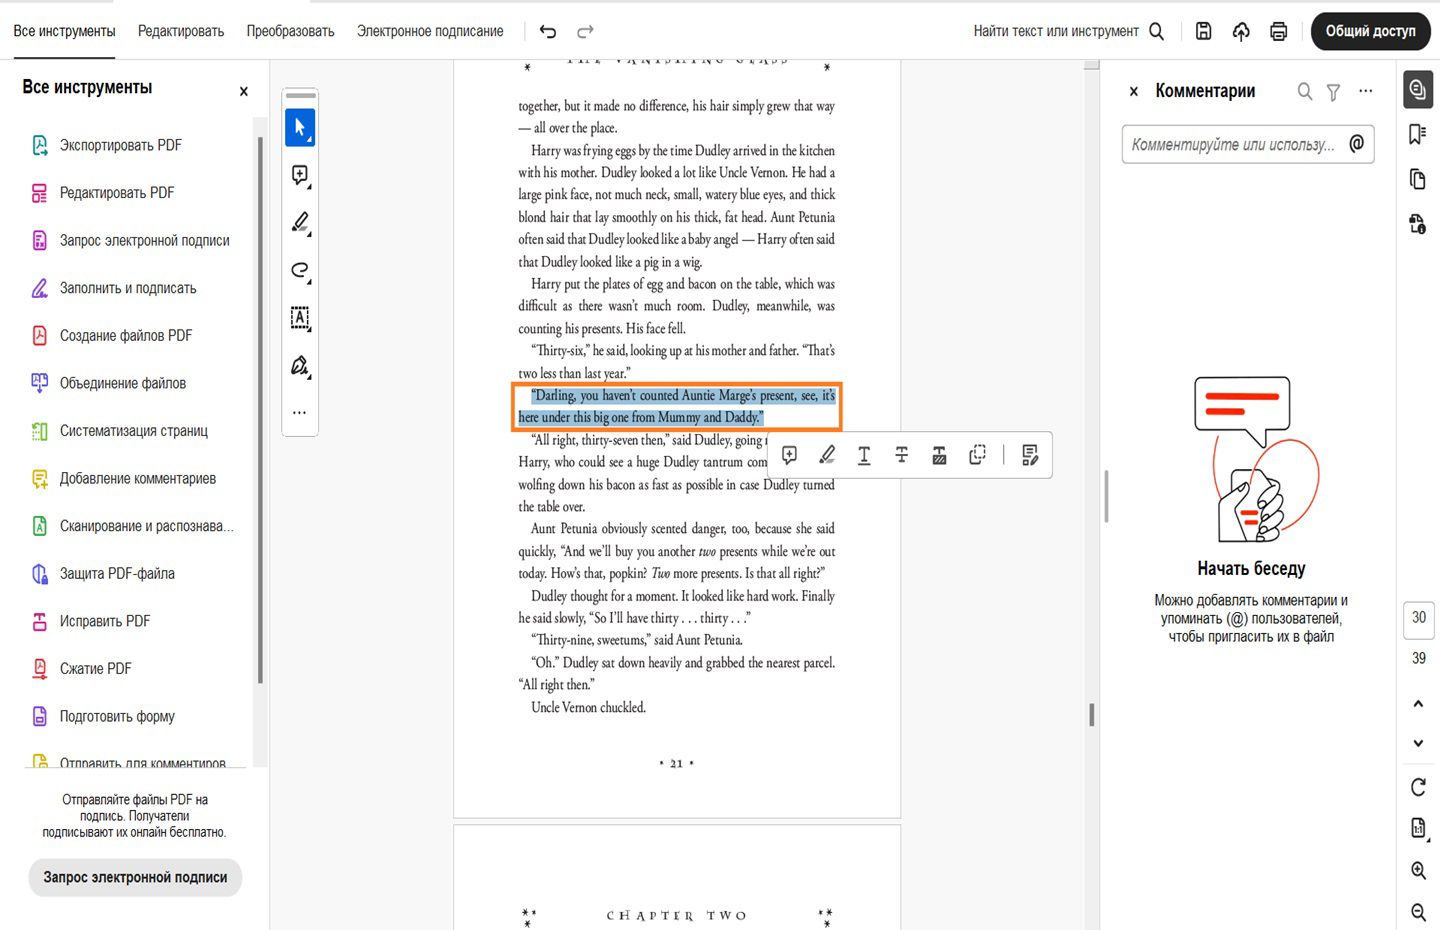
Task: Rotate the page view clockwise
Action: (1418, 787)
